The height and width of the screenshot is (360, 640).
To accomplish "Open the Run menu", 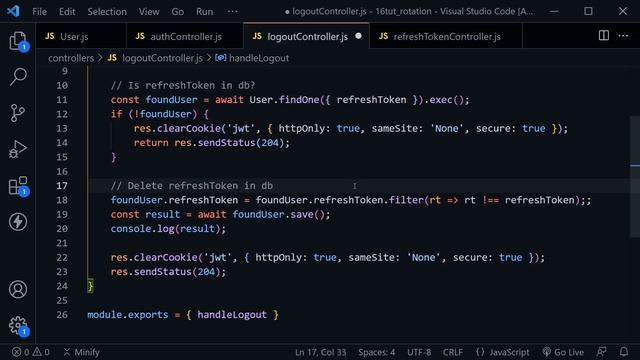I will [x=204, y=11].
